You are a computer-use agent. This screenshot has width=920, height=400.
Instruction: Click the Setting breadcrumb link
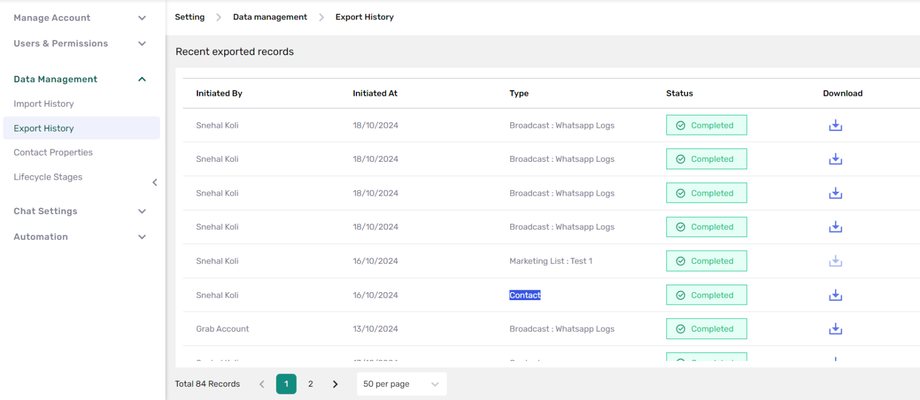(190, 17)
